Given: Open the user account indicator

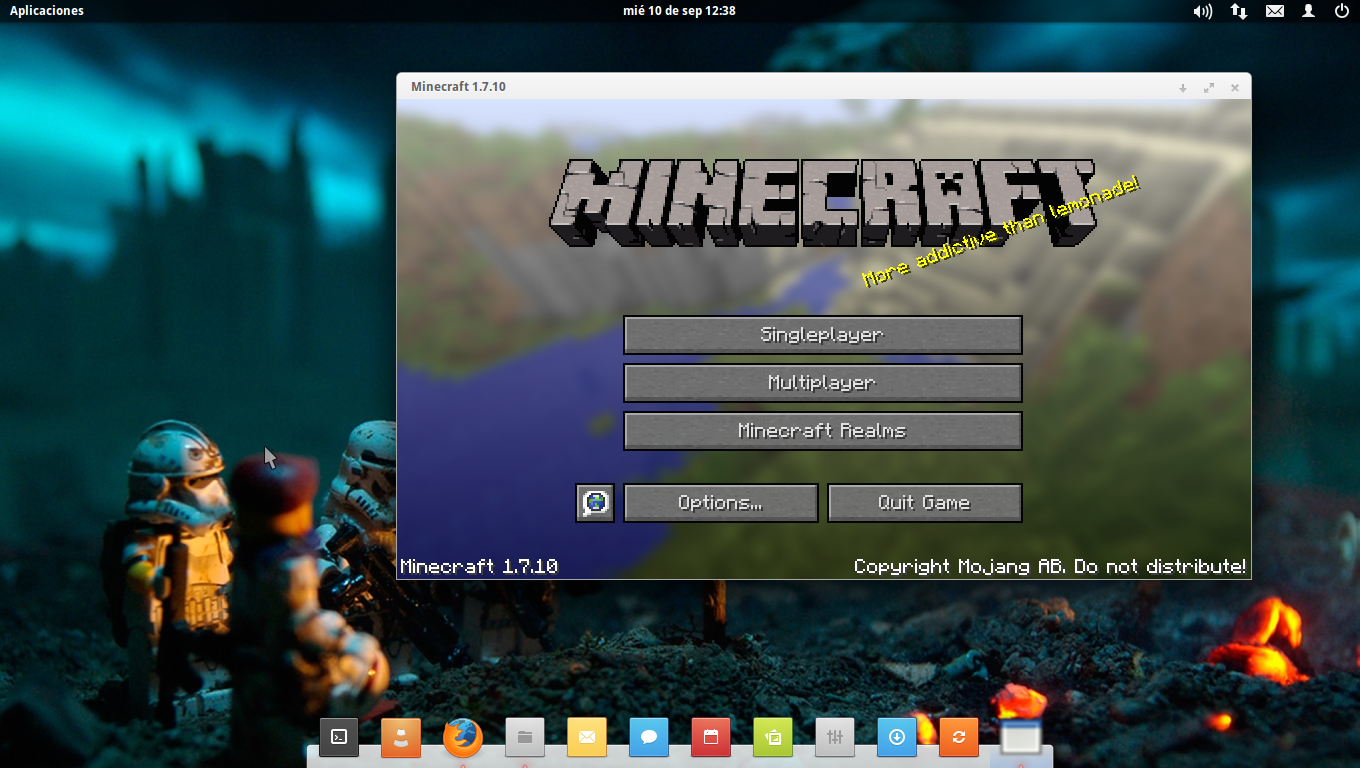Looking at the screenshot, I should coord(1308,11).
